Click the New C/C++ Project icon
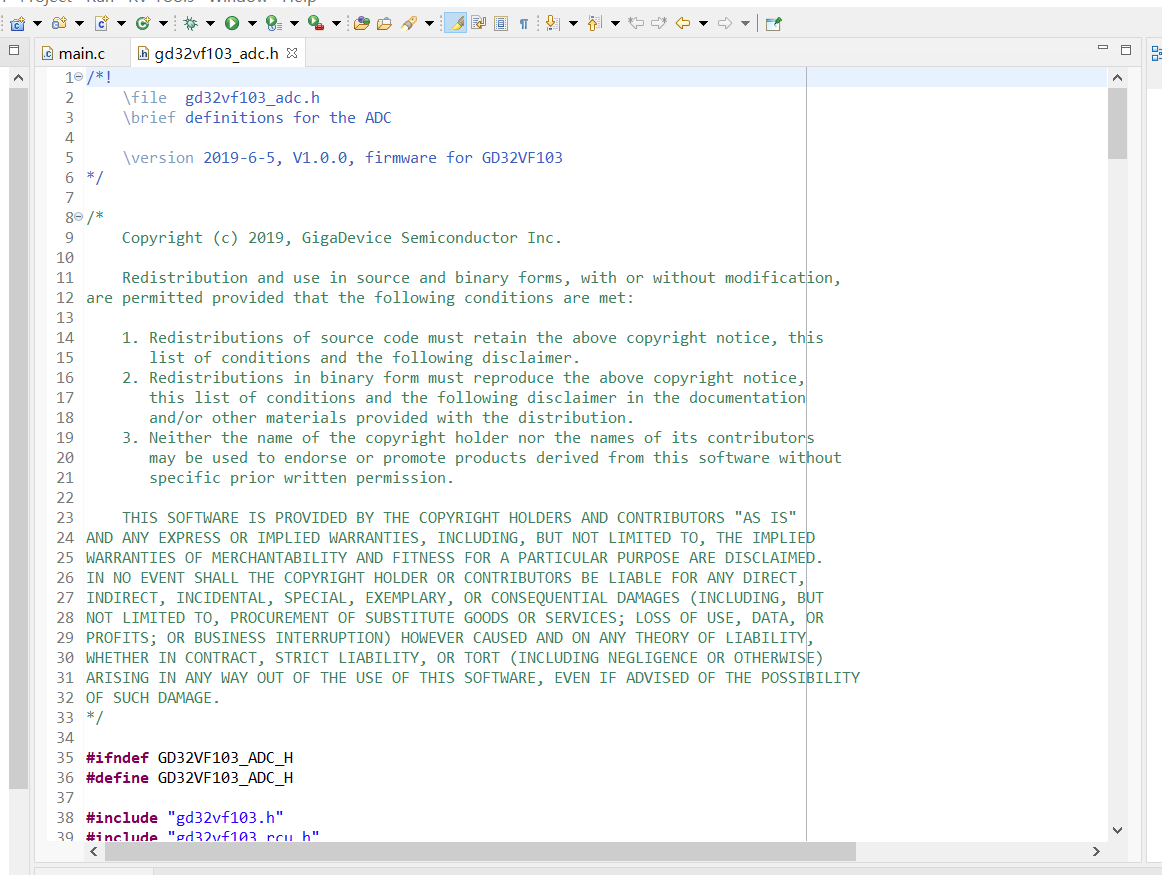The image size is (1162, 875). [x=17, y=24]
